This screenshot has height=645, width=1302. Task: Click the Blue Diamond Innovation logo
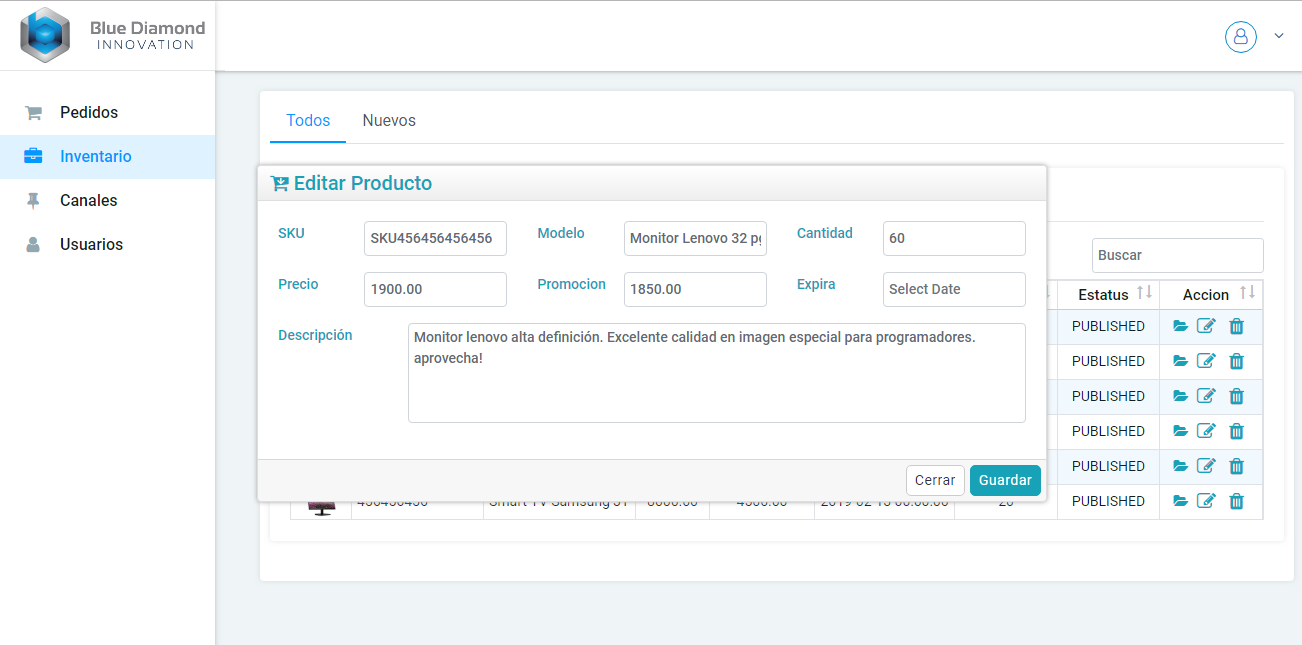[112, 35]
